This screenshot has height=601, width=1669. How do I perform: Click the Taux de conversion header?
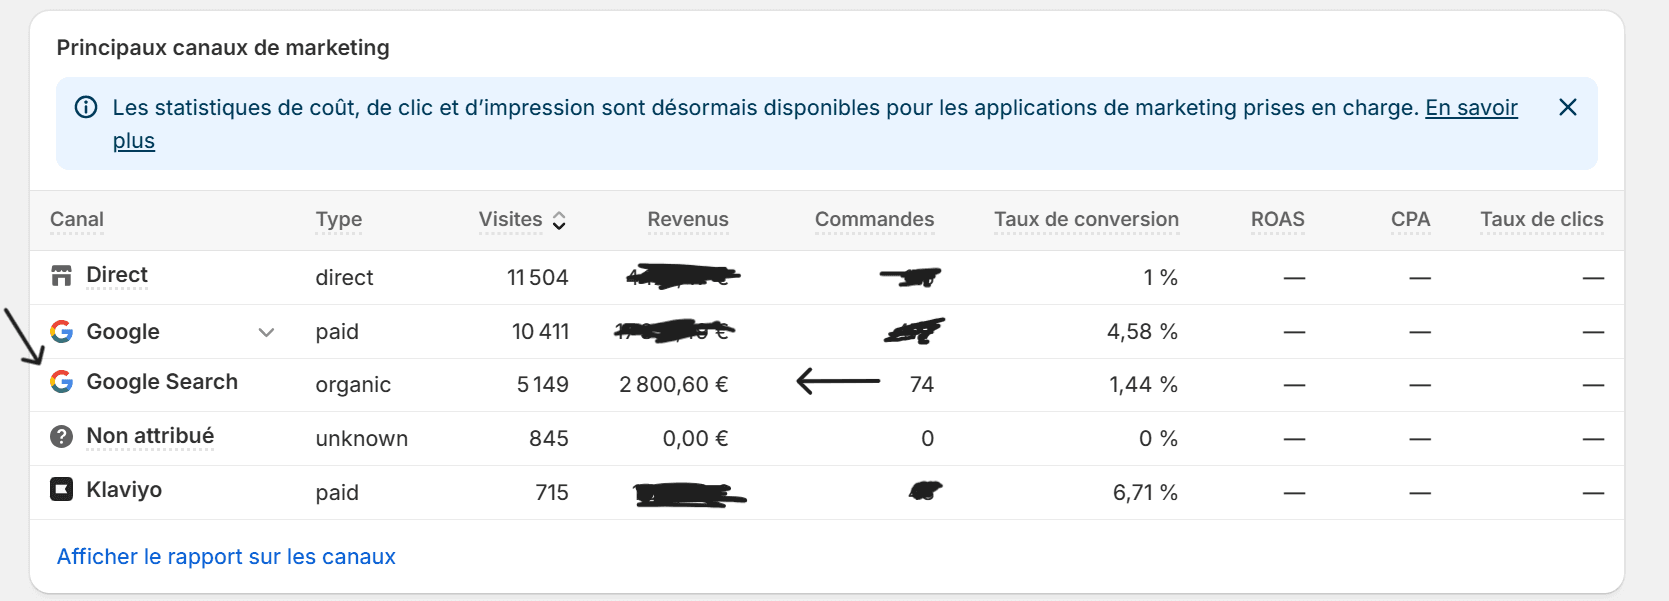click(1086, 219)
